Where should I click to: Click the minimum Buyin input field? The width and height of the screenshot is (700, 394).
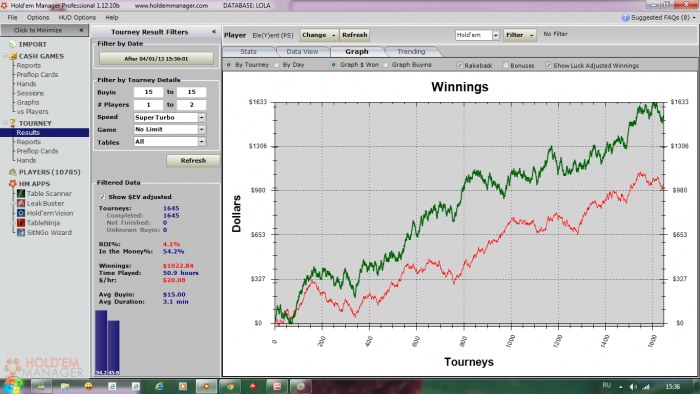pyautogui.click(x=149, y=92)
